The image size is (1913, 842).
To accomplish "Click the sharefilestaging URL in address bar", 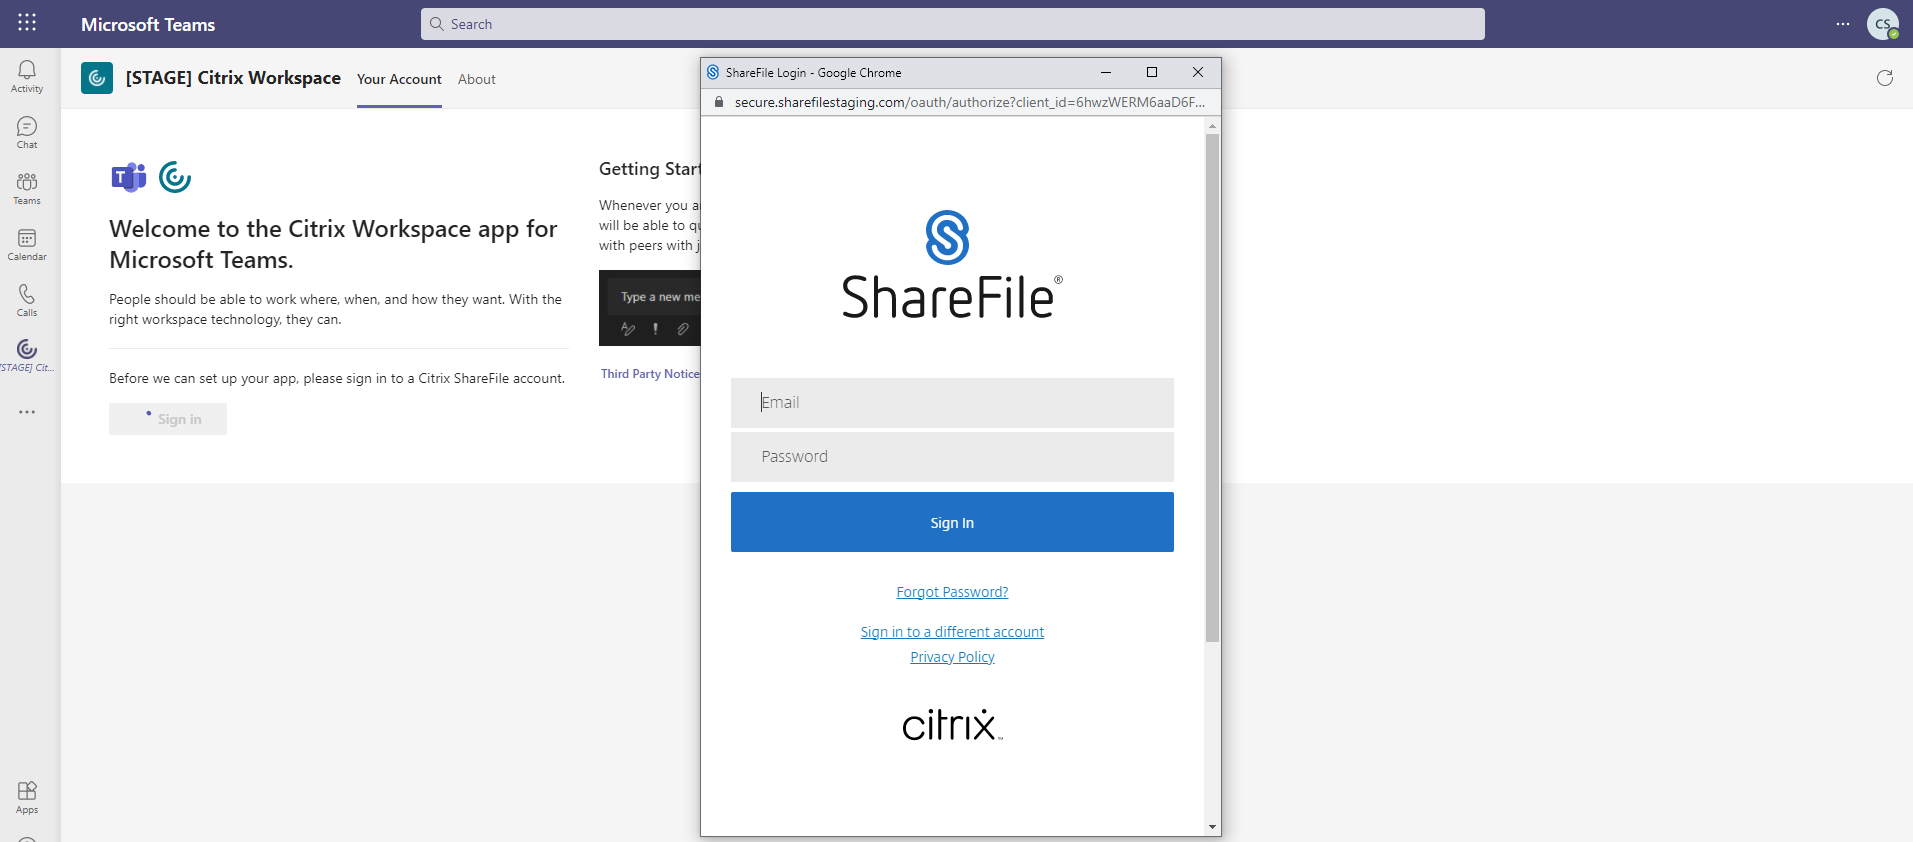I will 969,102.
